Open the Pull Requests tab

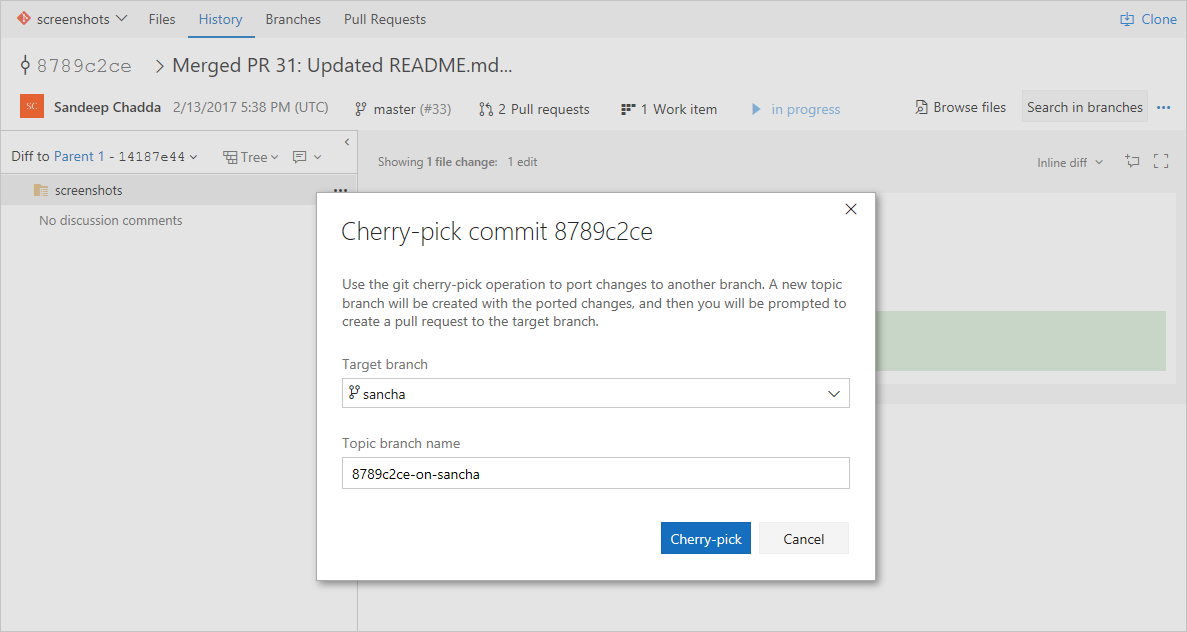click(x=385, y=19)
